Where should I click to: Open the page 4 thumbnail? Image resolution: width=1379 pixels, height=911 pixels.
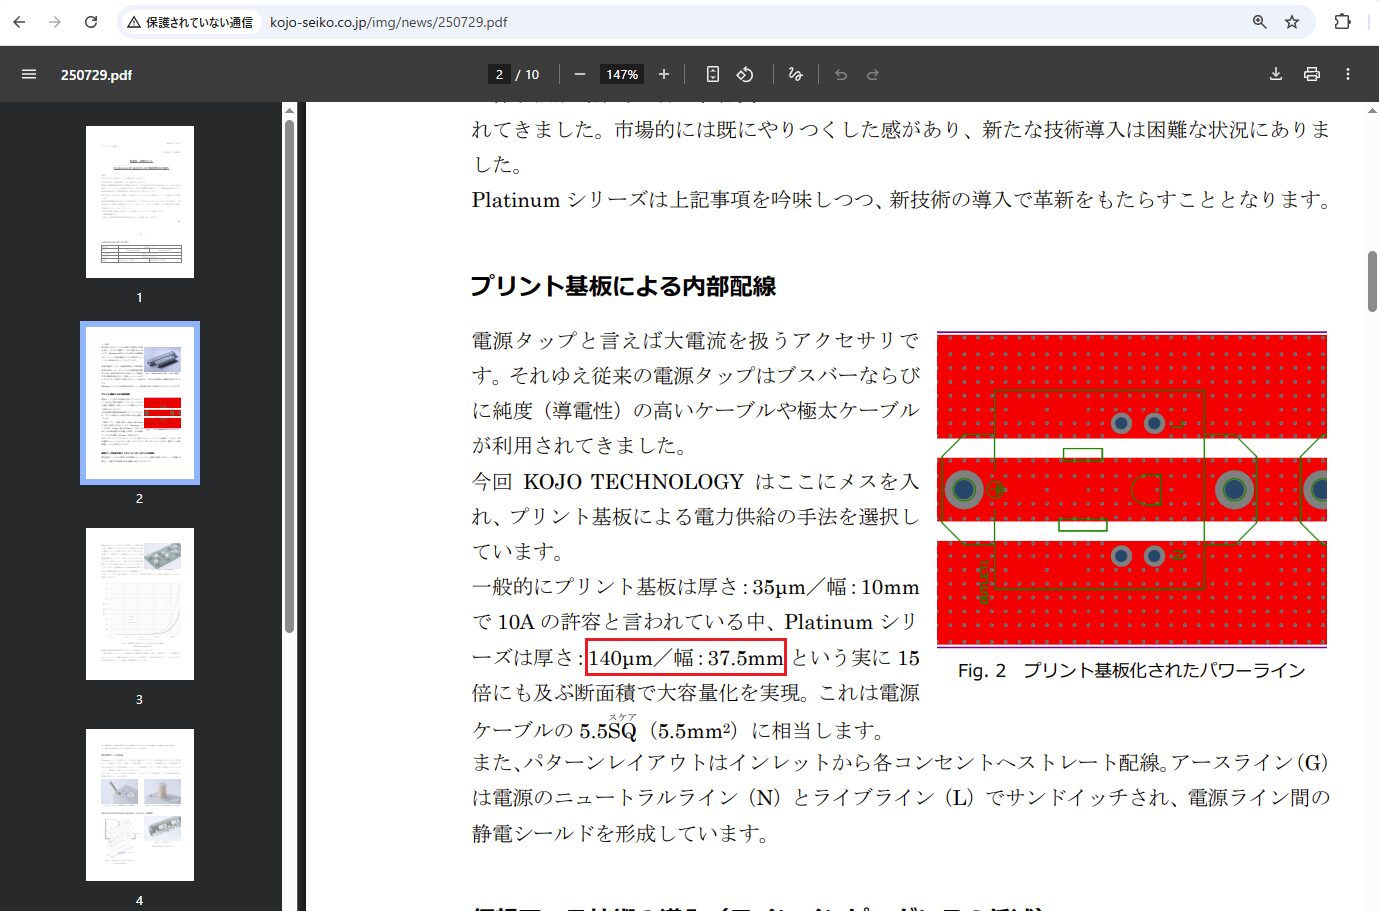pos(140,805)
